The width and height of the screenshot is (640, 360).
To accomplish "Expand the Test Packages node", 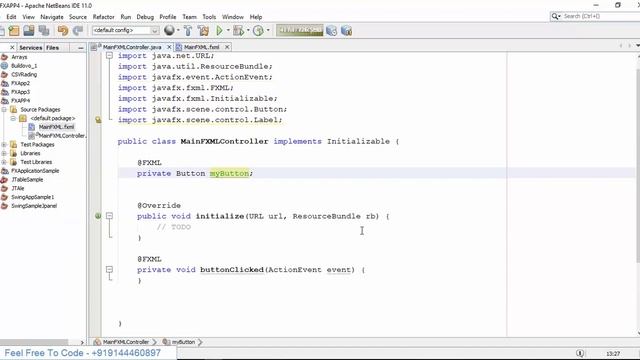I will pos(4,144).
